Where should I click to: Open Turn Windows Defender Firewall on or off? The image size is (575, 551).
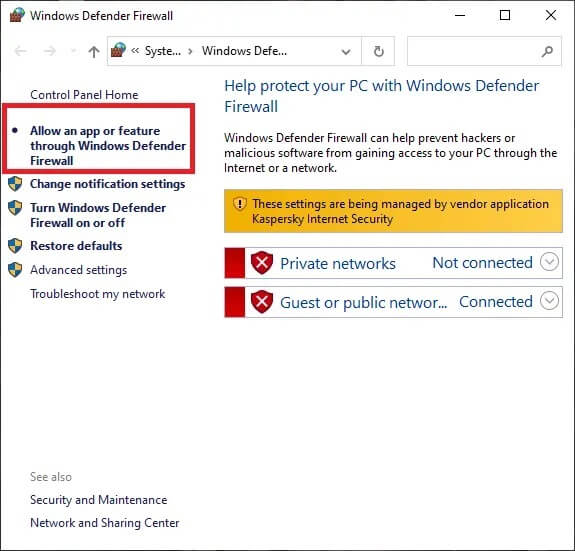(x=98, y=215)
